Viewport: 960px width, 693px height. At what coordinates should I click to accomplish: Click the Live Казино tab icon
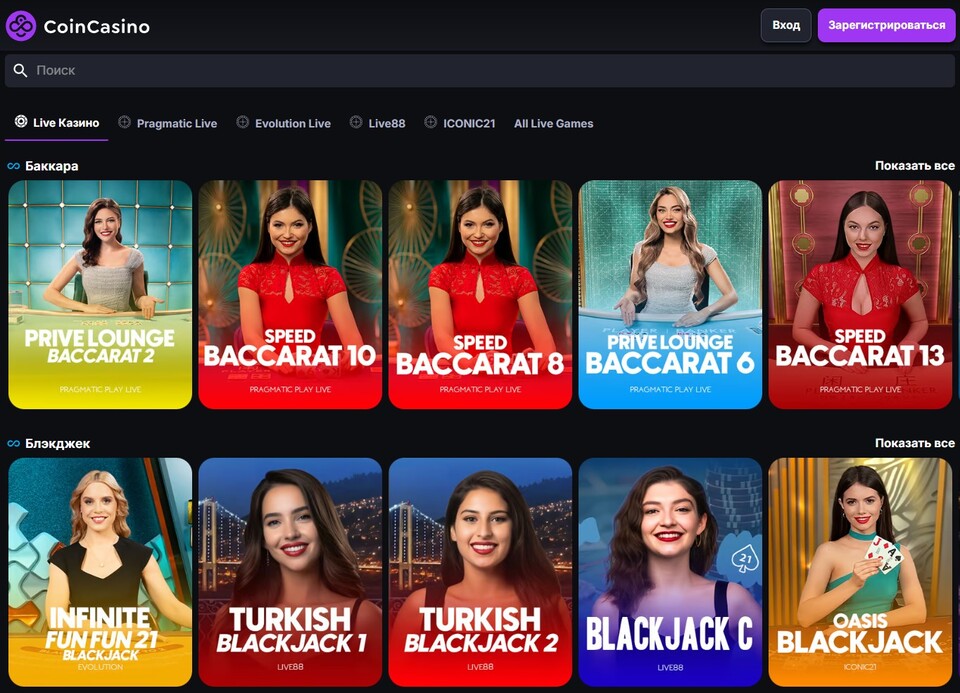click(20, 121)
